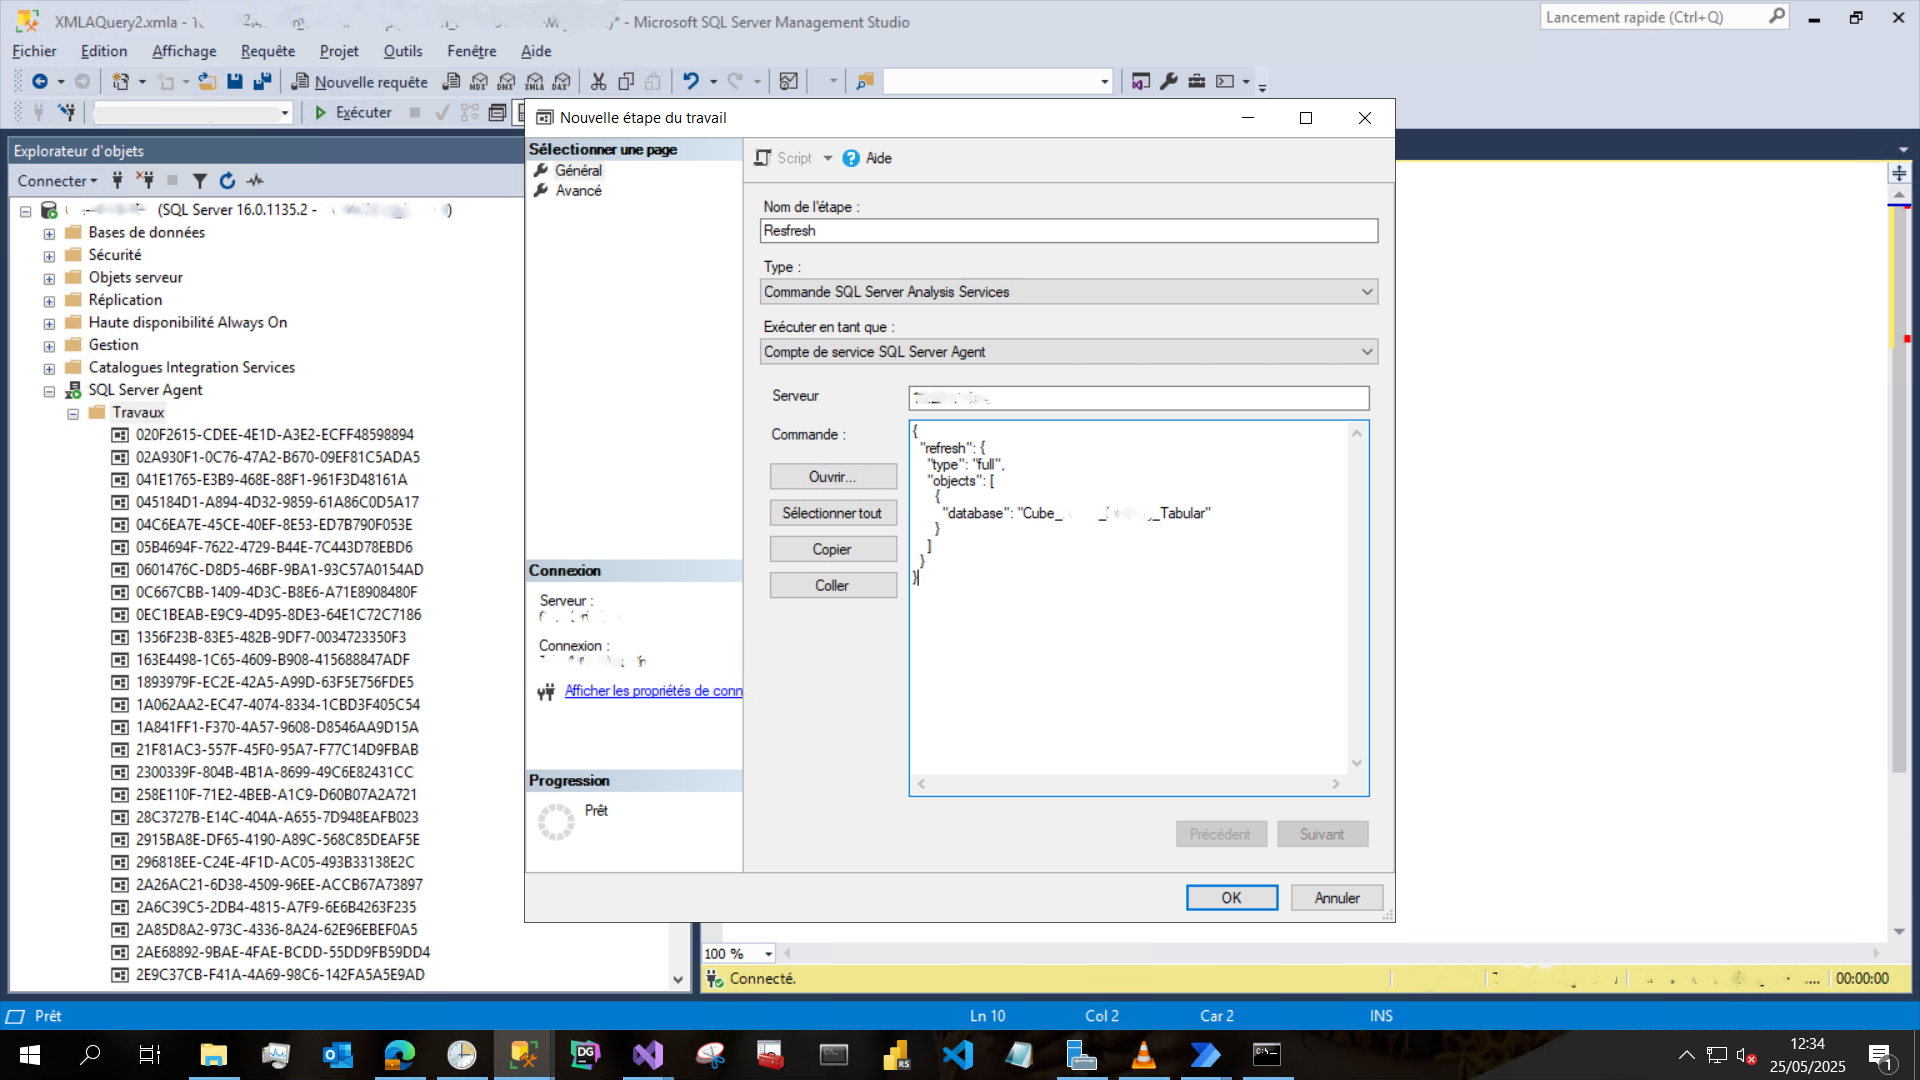
Task: Expand the Objets serveur node
Action: [x=49, y=278]
